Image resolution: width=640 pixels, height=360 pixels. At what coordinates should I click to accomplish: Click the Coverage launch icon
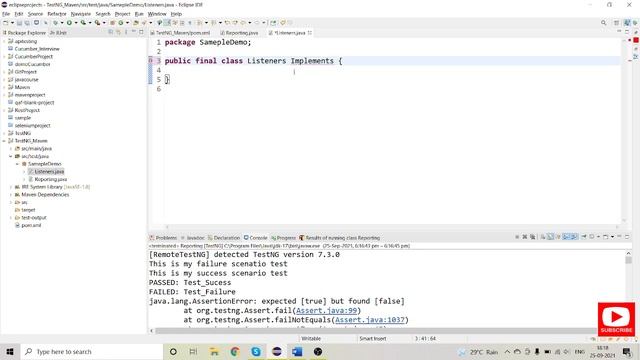(83, 23)
